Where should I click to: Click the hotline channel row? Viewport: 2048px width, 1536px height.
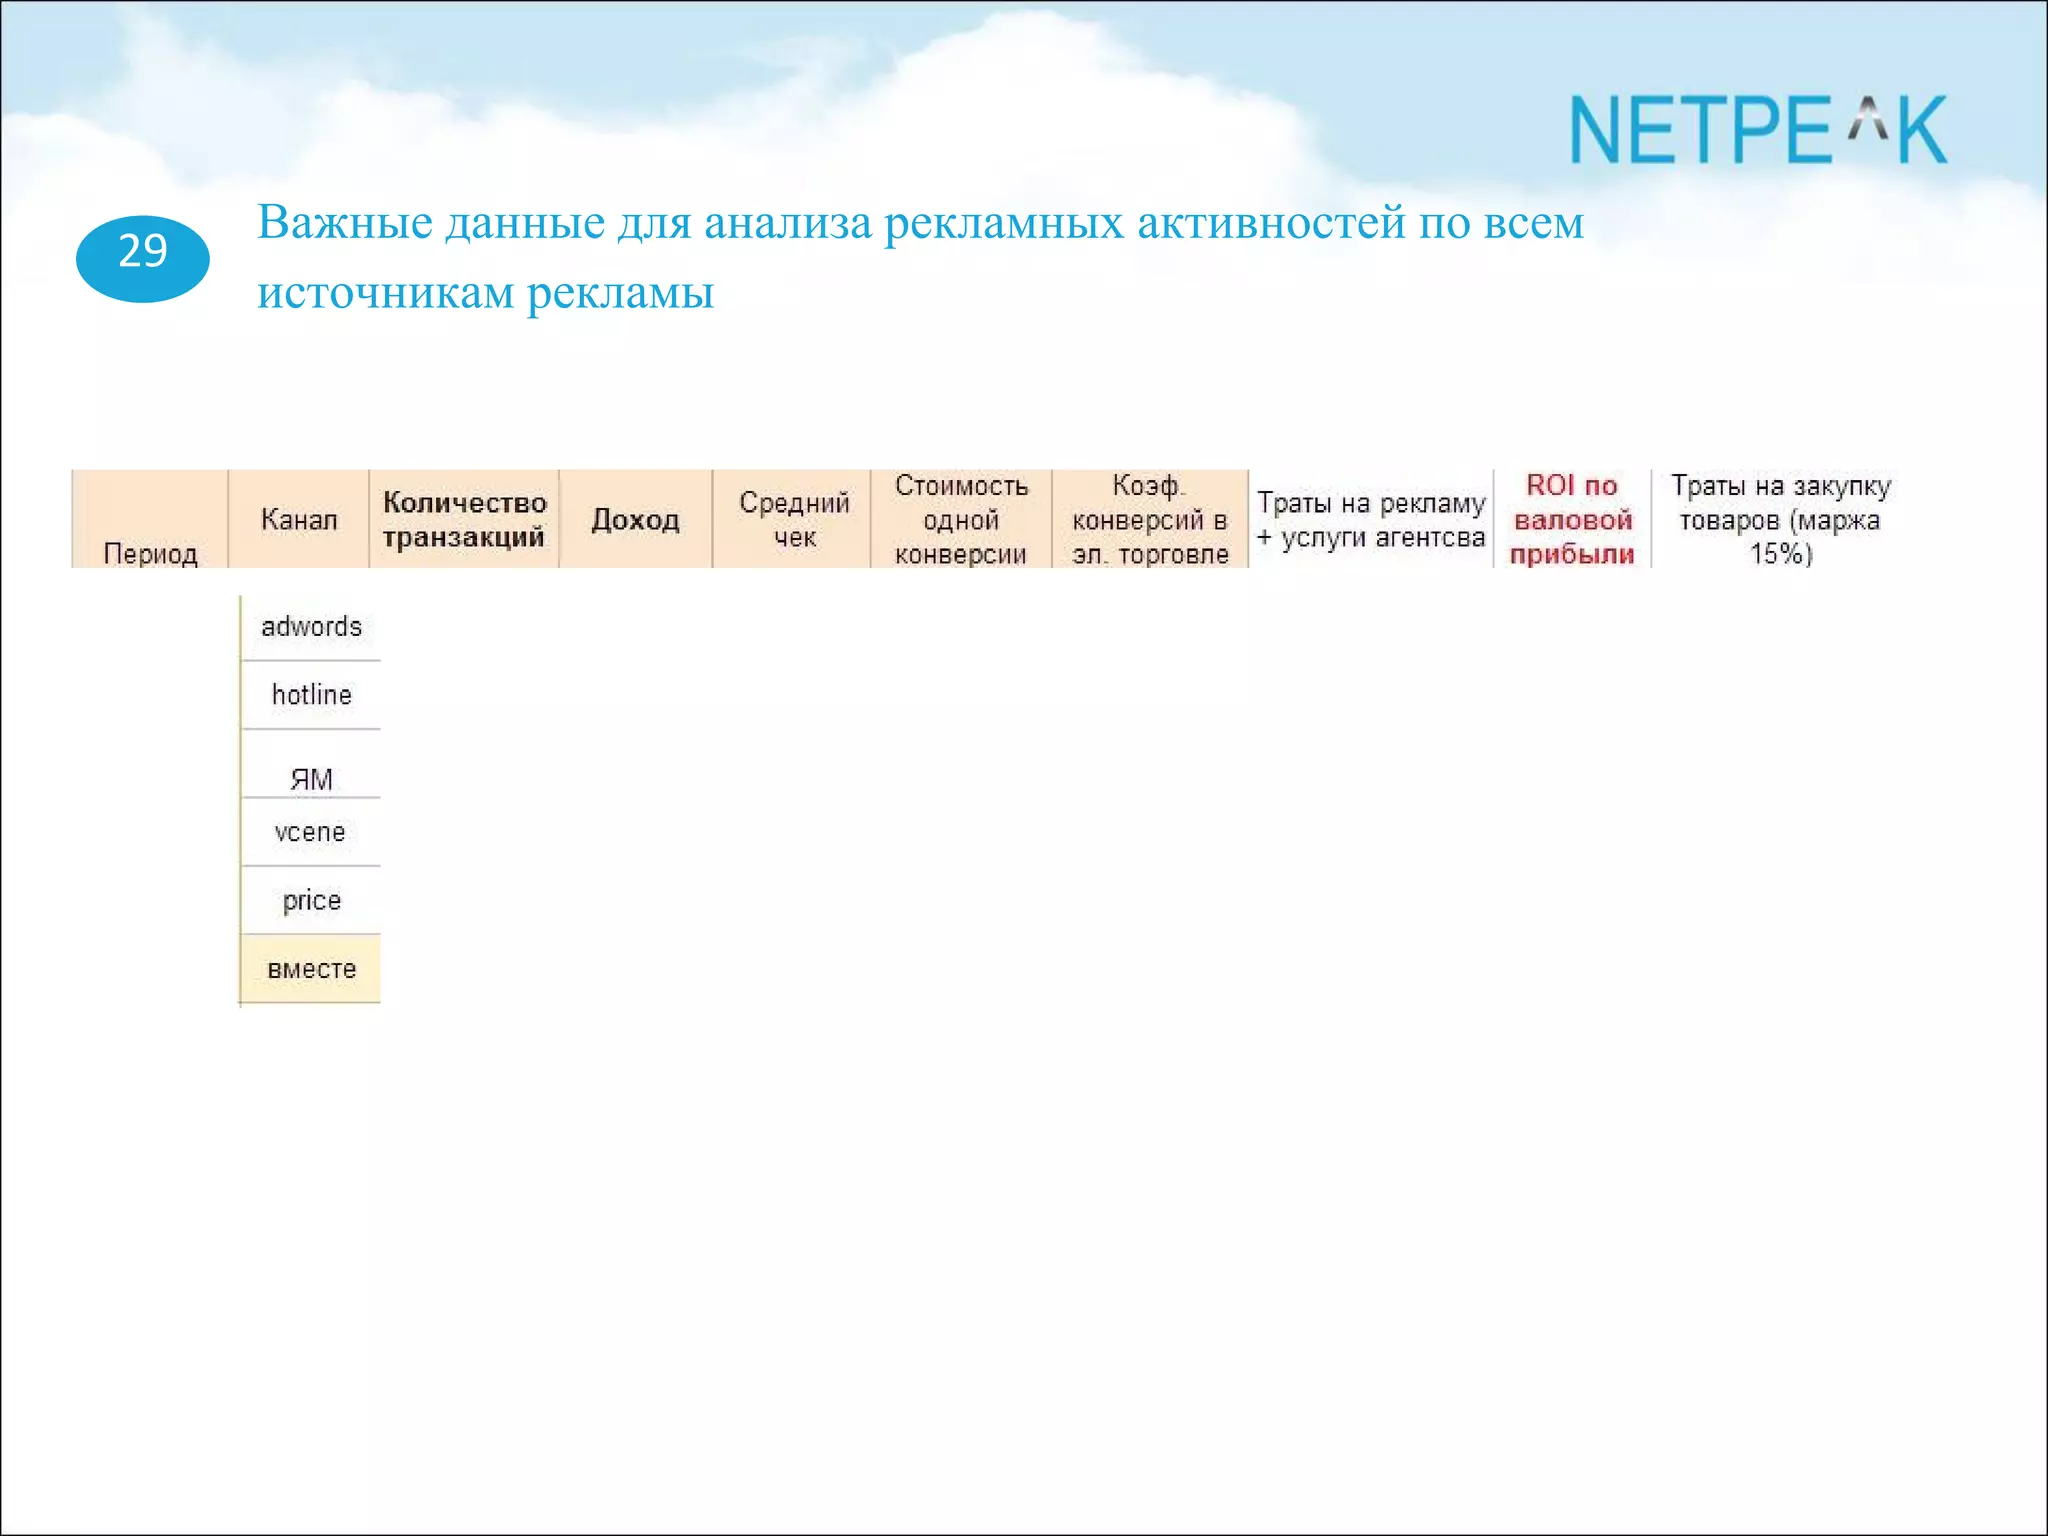(311, 695)
